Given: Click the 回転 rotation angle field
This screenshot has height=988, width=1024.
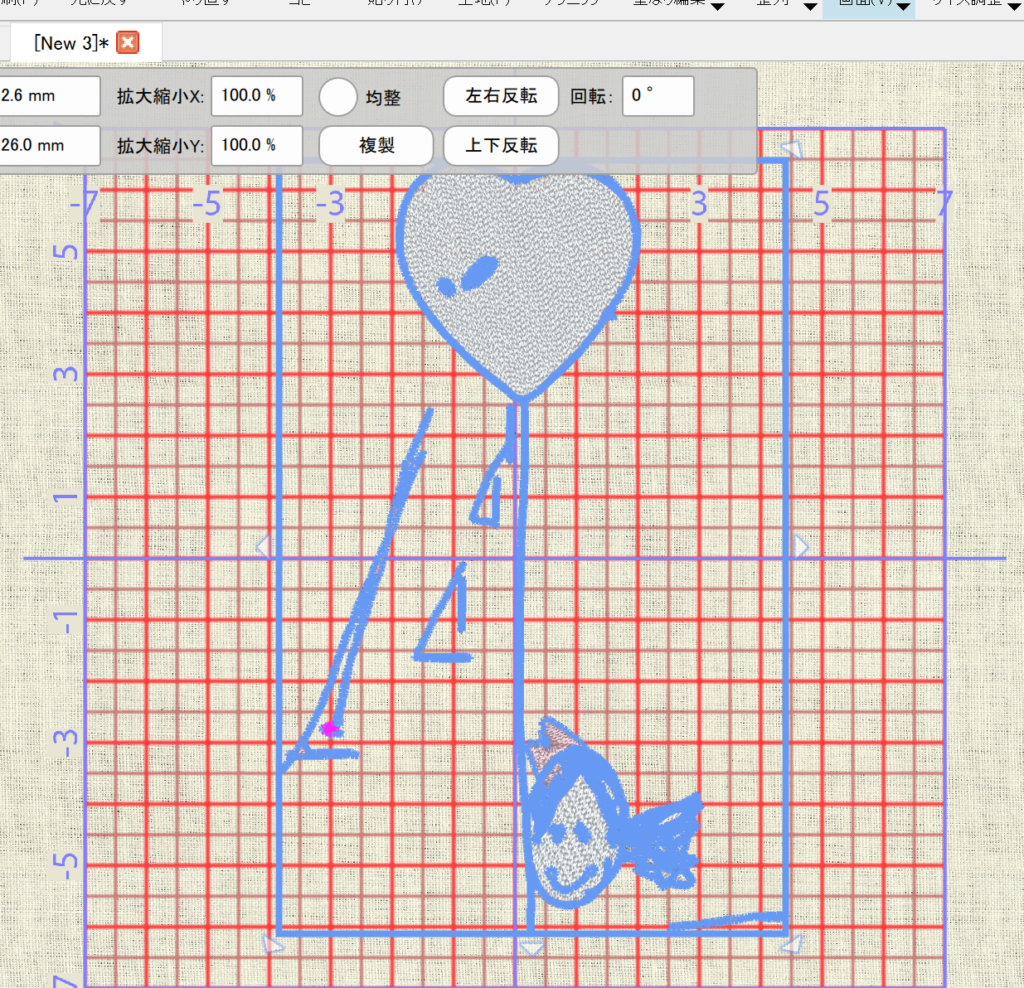Looking at the screenshot, I should 657,97.
